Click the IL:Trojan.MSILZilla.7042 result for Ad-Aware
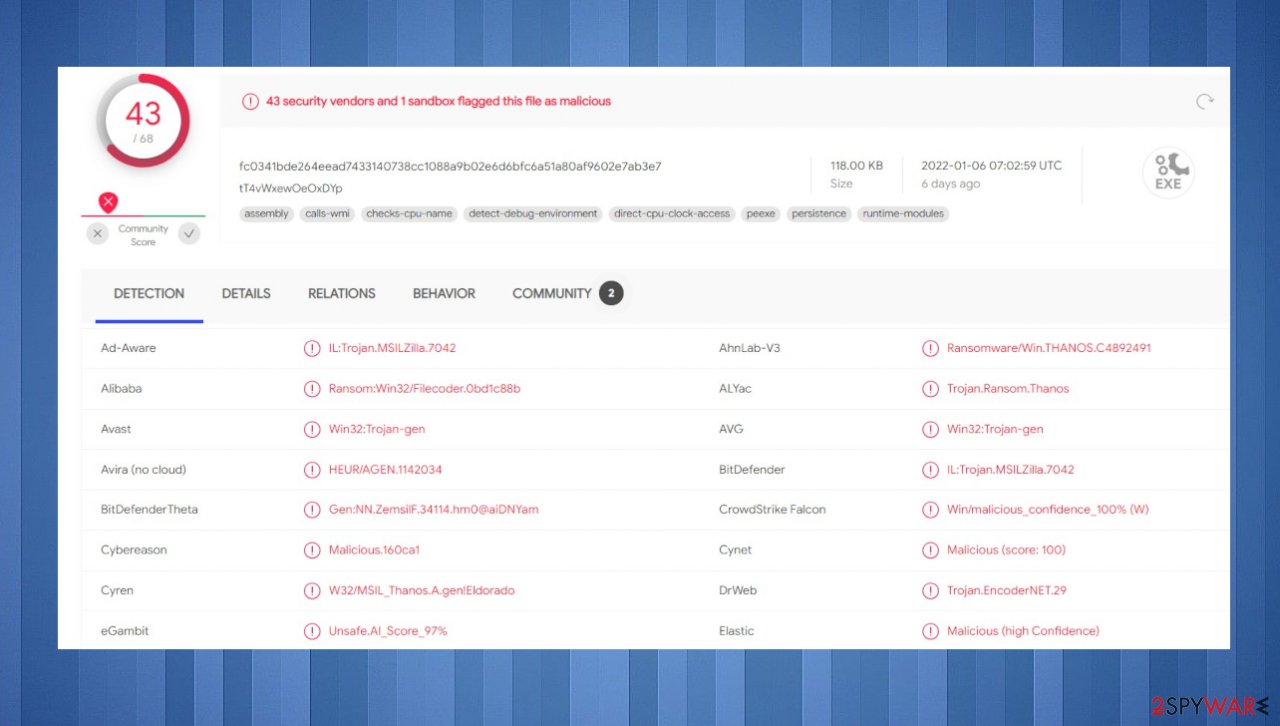This screenshot has height=726, width=1280. 392,348
